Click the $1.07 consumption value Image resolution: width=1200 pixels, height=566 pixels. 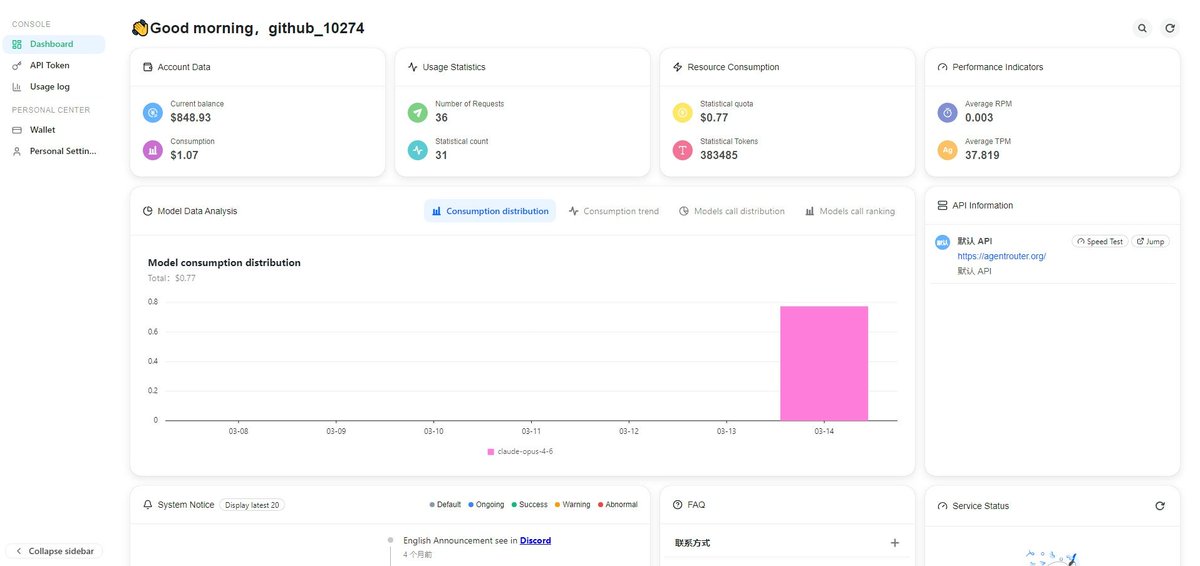184,156
